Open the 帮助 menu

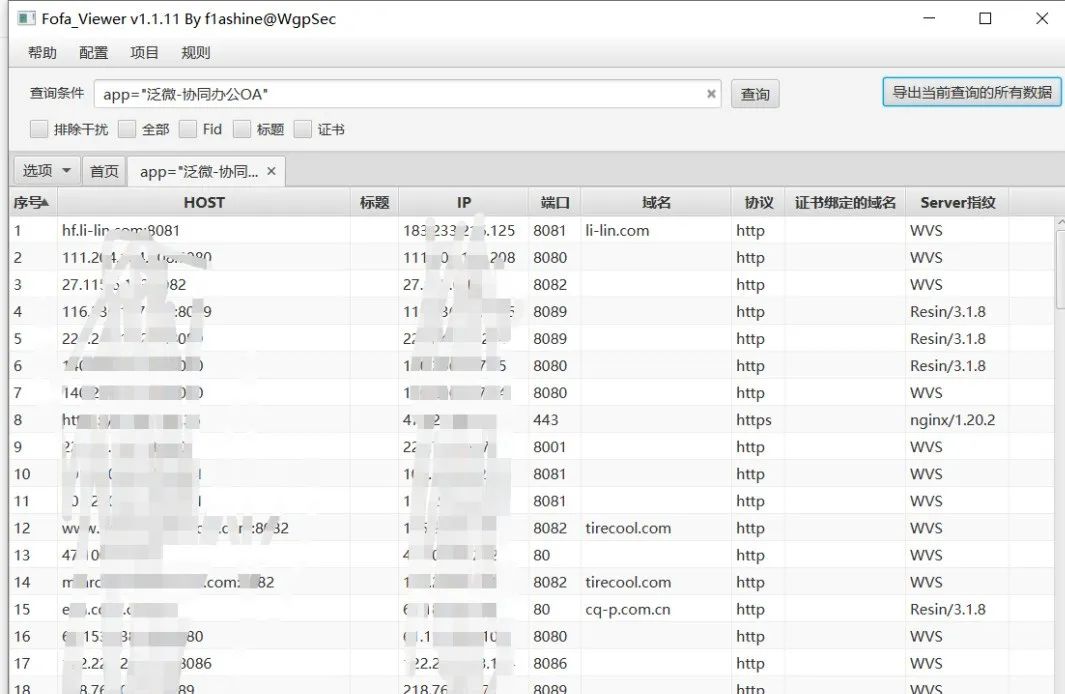coord(42,52)
